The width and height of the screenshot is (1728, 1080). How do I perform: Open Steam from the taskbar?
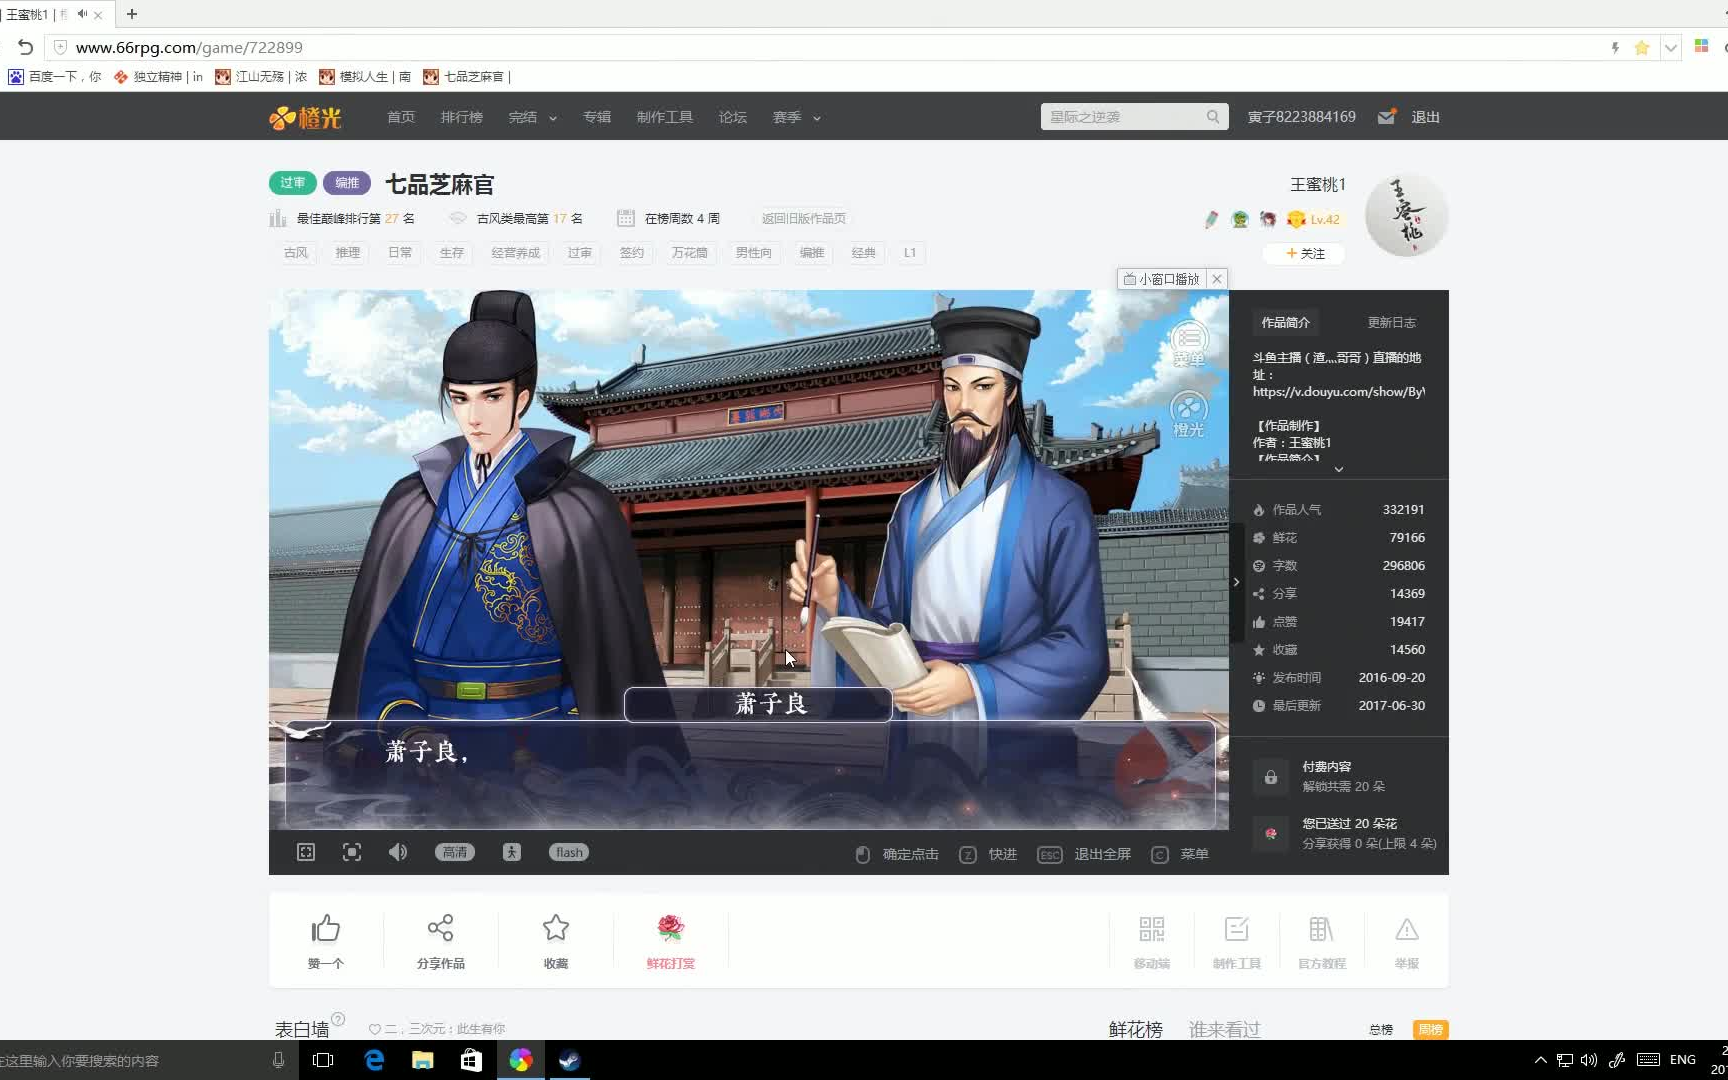tap(569, 1060)
